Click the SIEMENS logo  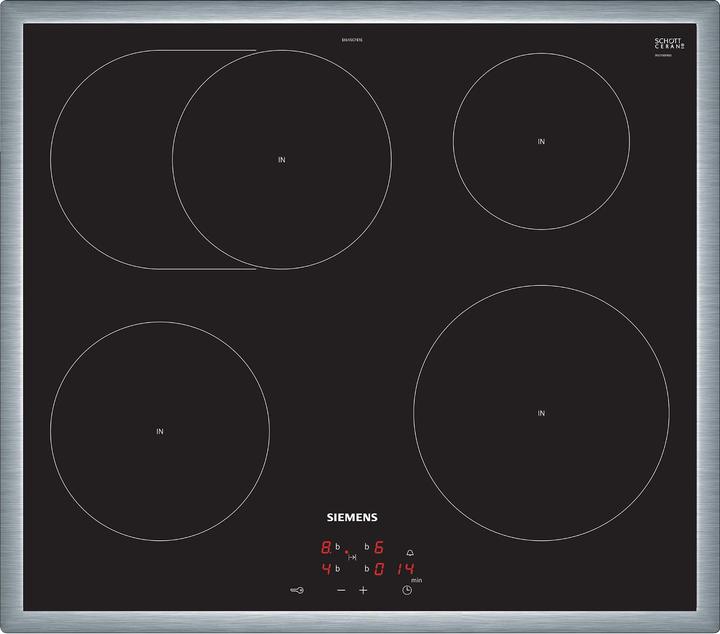352,517
